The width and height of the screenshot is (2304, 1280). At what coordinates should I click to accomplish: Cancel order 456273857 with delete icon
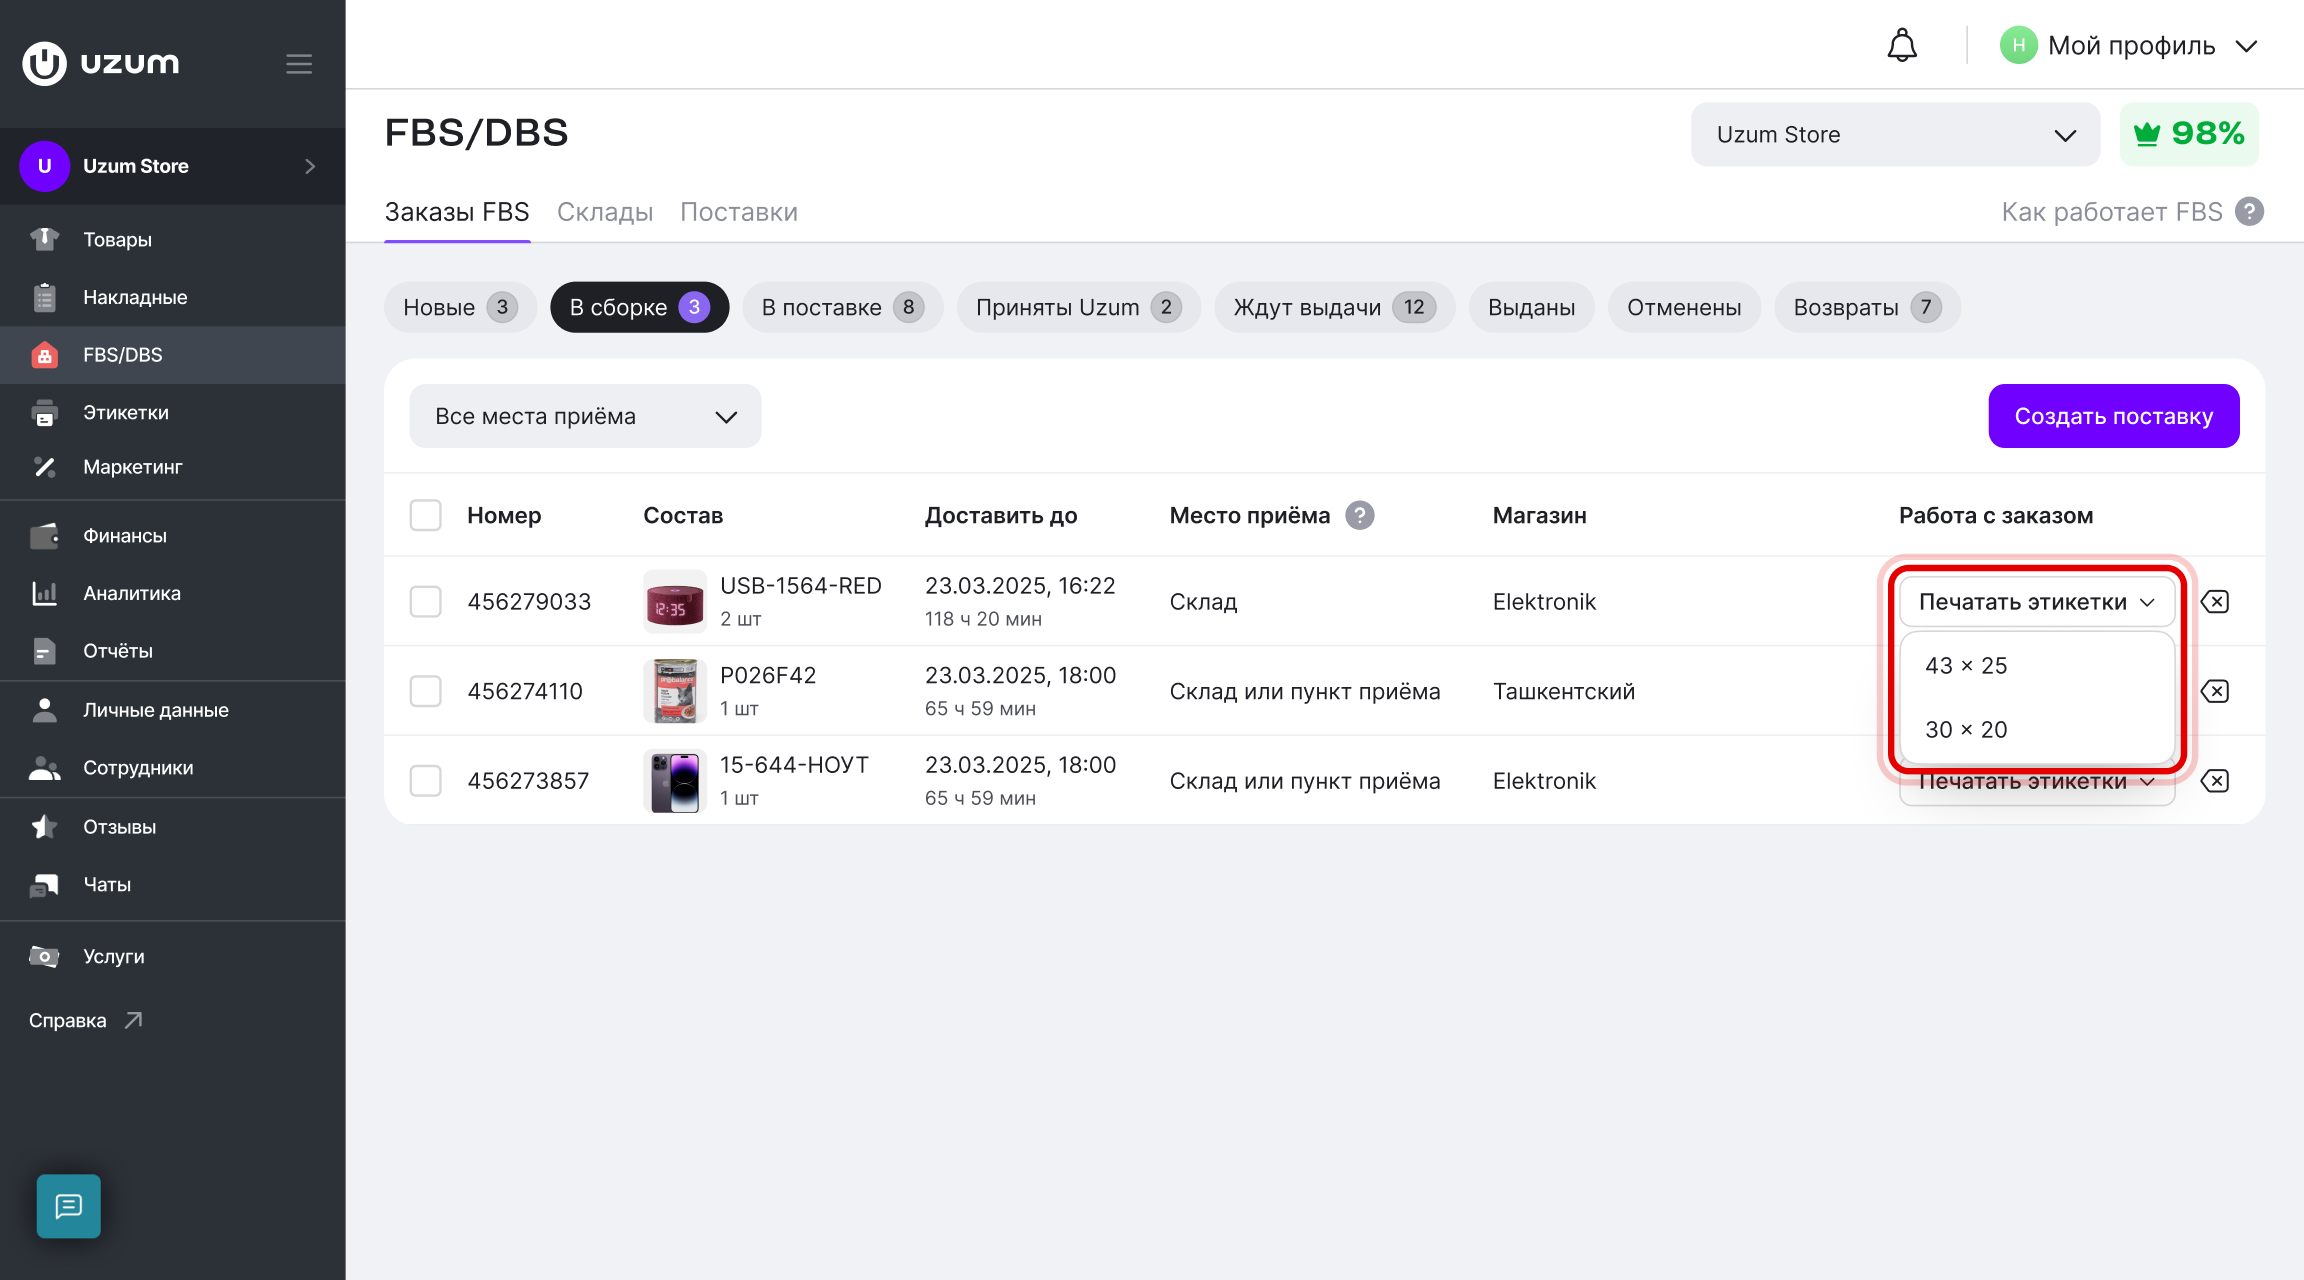(2215, 781)
